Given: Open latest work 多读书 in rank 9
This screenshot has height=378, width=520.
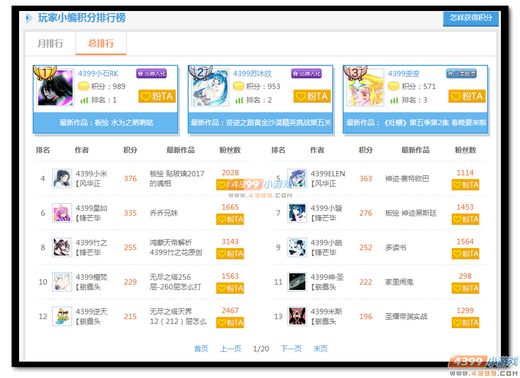Looking at the screenshot, I should click(396, 247).
